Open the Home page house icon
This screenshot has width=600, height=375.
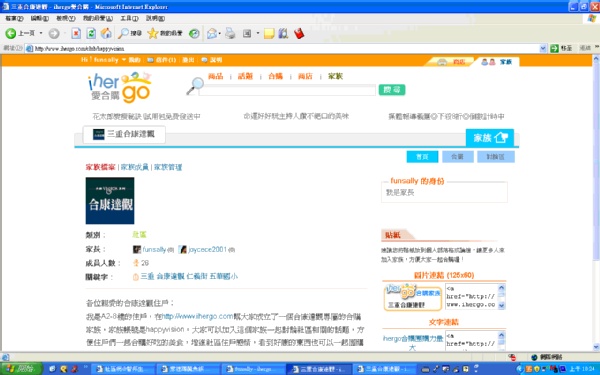pos(106,33)
